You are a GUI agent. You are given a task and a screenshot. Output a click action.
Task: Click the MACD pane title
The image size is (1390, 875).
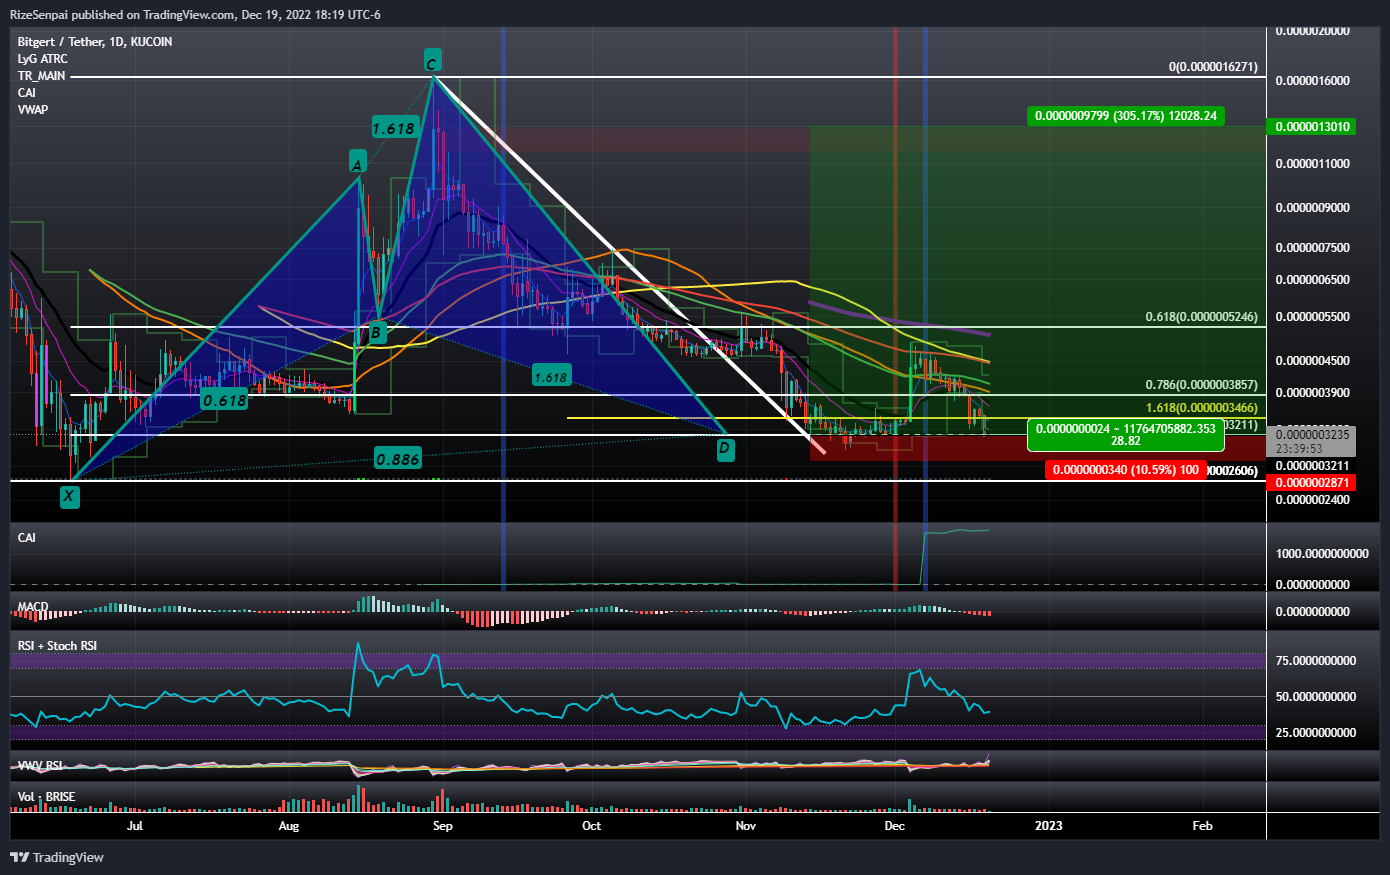33,607
